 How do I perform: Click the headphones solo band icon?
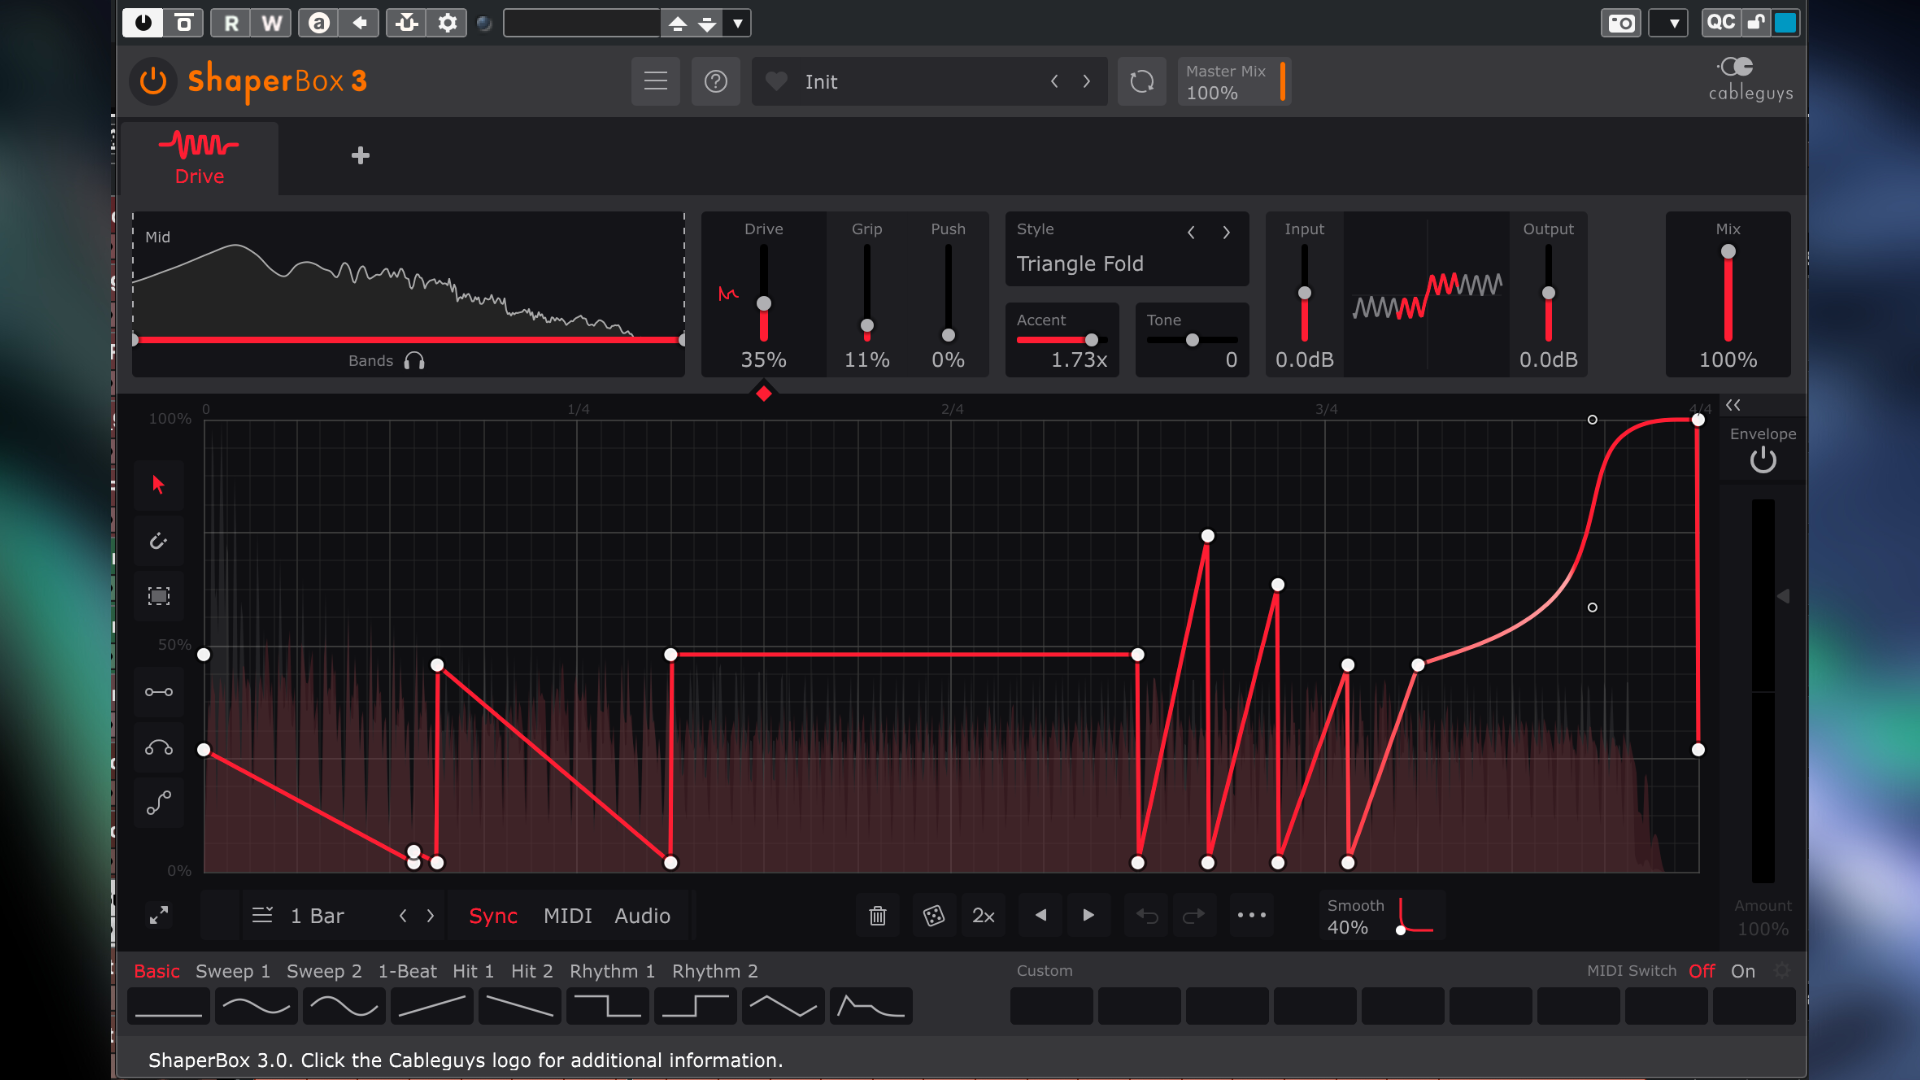[x=414, y=361]
